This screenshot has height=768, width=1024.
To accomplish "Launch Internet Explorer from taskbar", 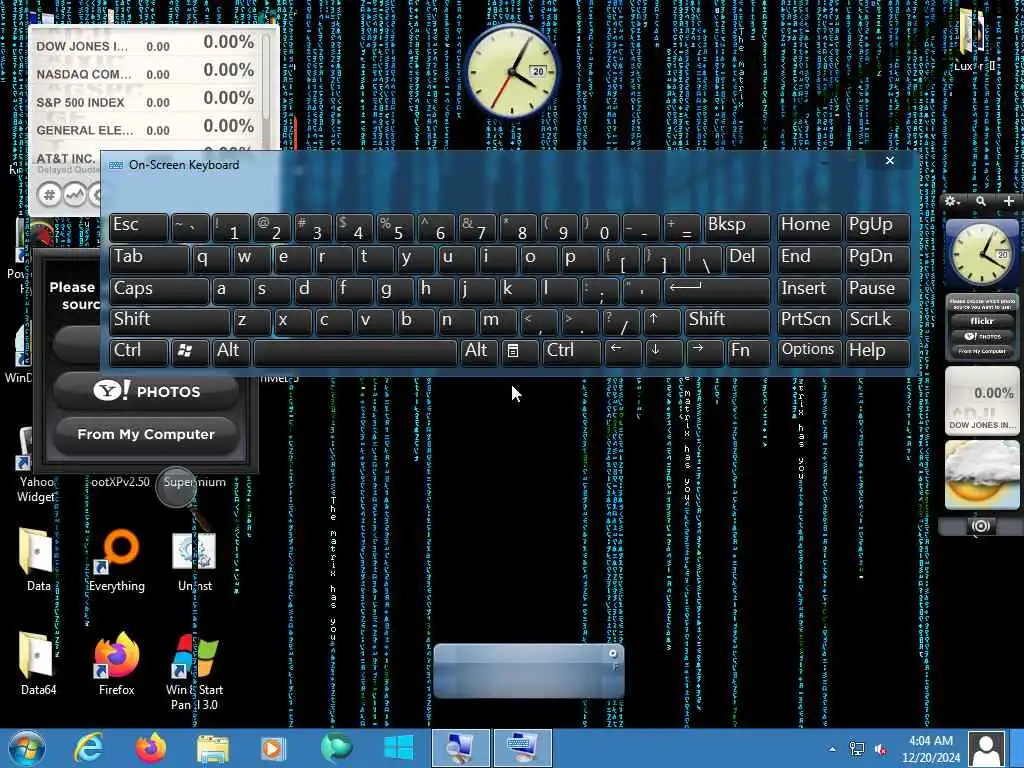I will (x=88, y=748).
